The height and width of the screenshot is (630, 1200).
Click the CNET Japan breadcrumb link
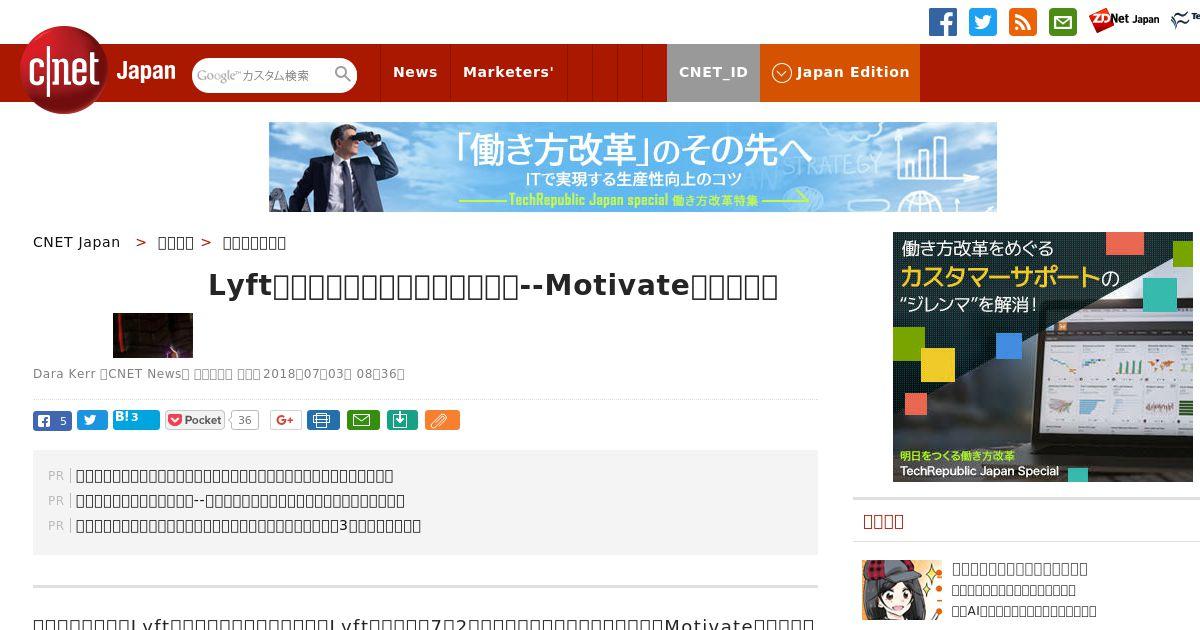[x=76, y=242]
